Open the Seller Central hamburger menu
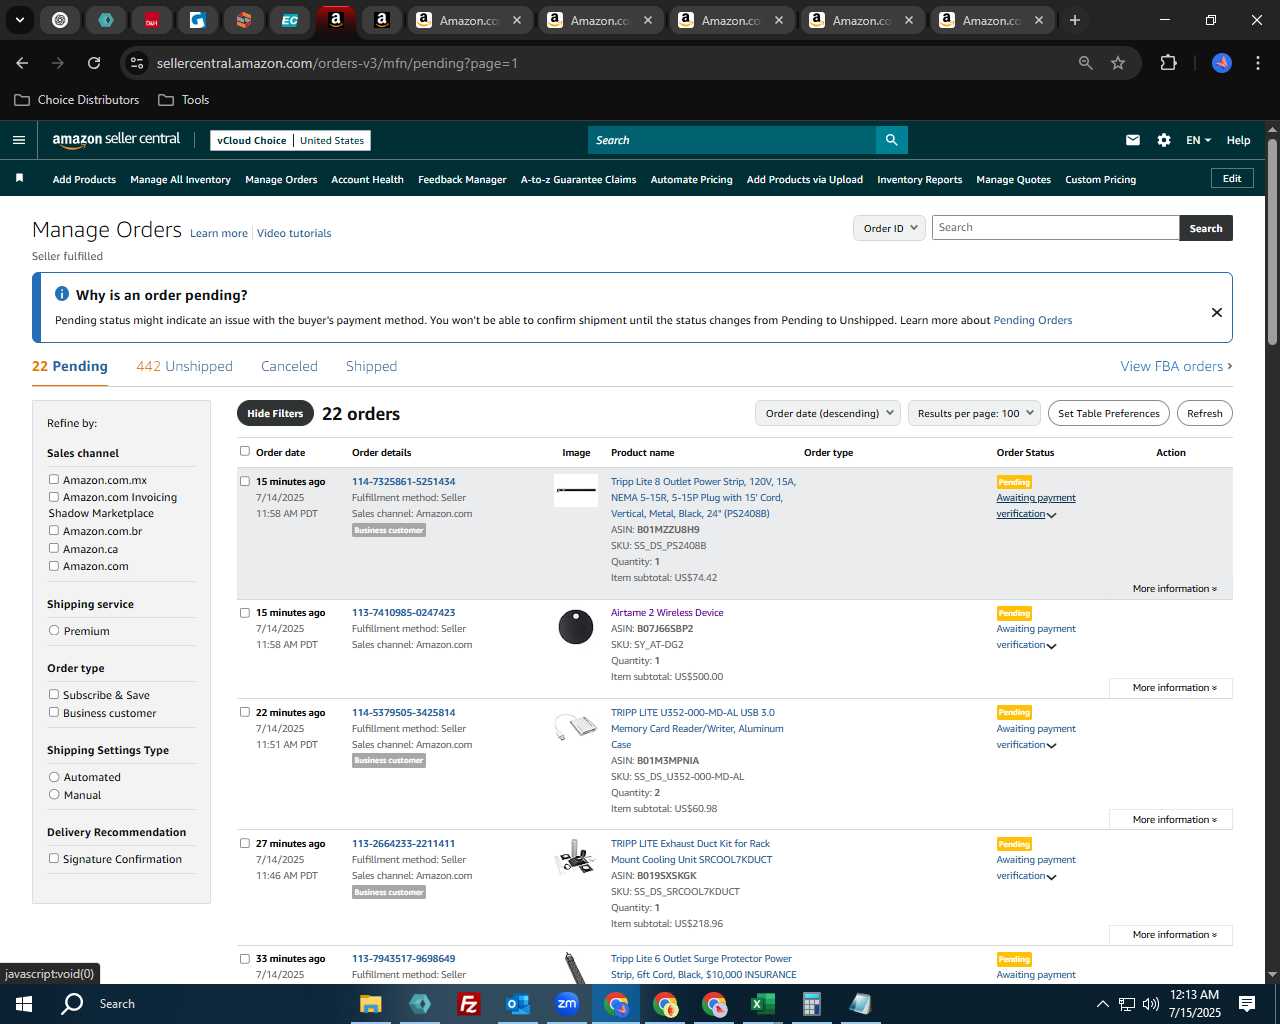 19,140
